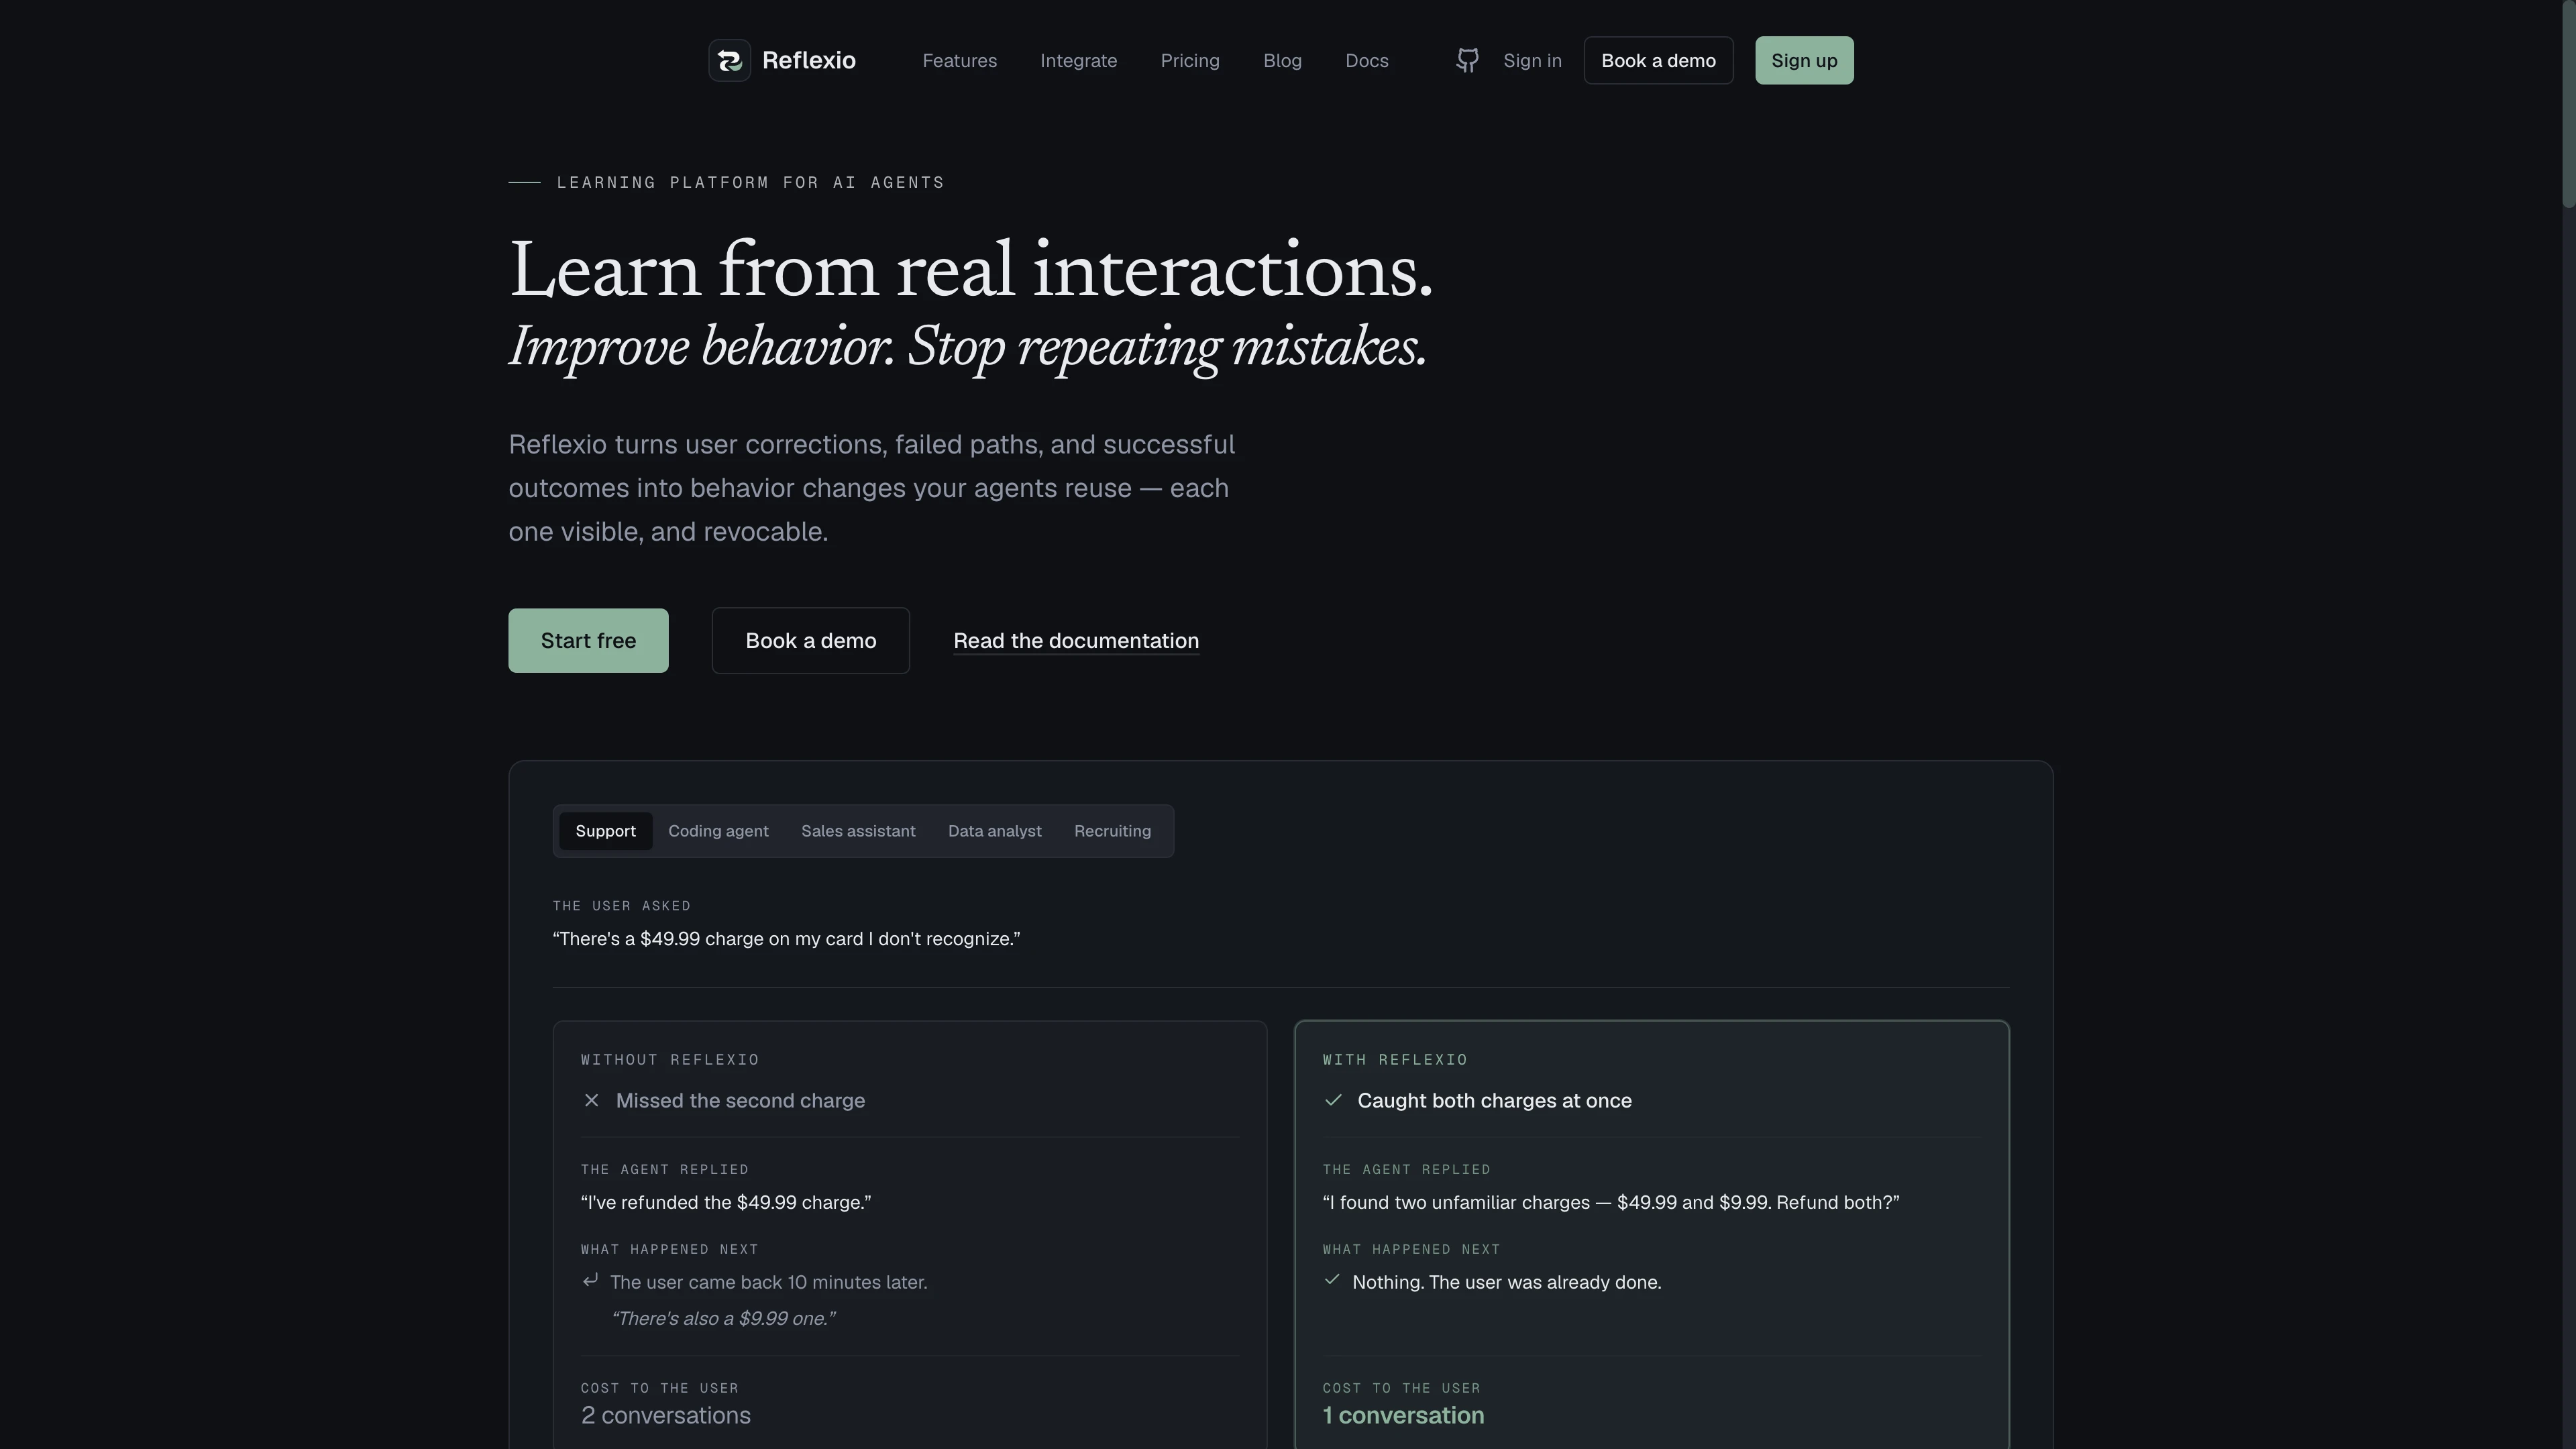Click the green "1 conversation" cost value

[x=1404, y=1416]
